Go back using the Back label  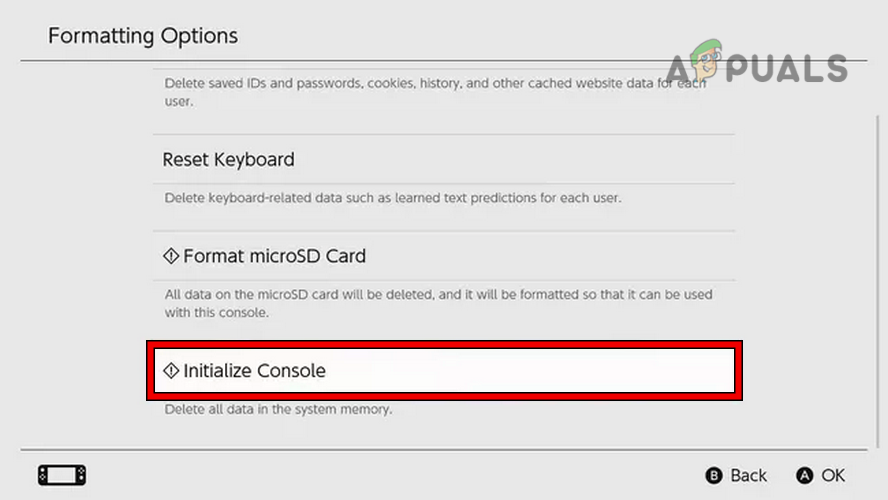click(748, 475)
